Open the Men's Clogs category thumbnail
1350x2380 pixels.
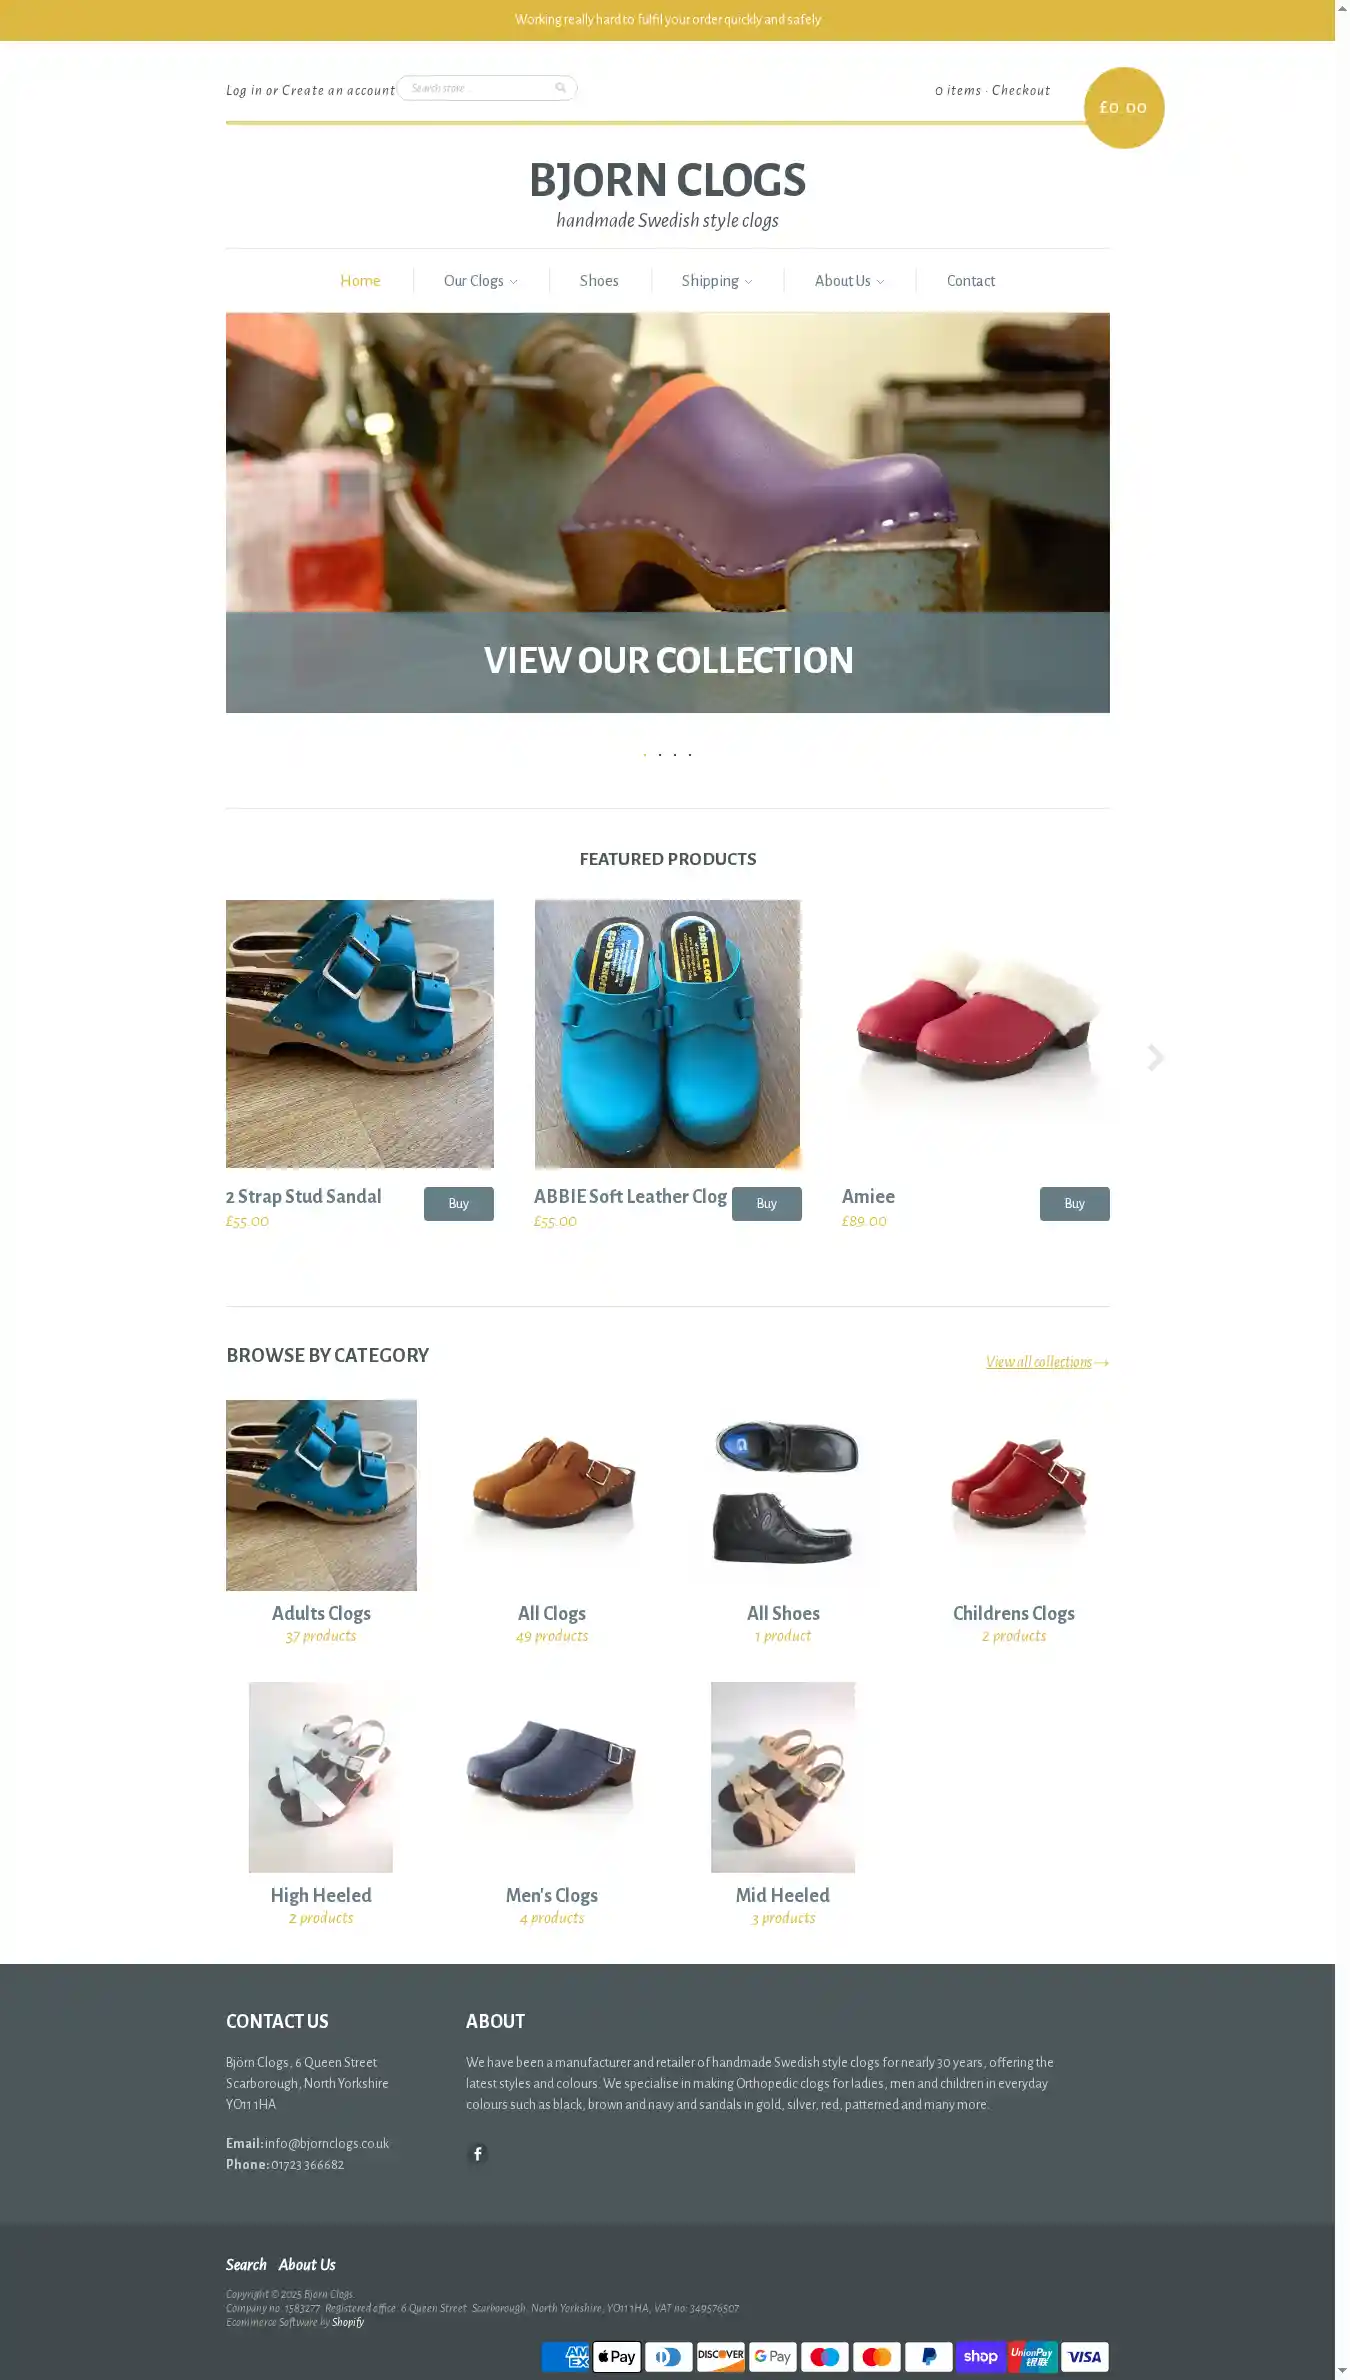552,1777
